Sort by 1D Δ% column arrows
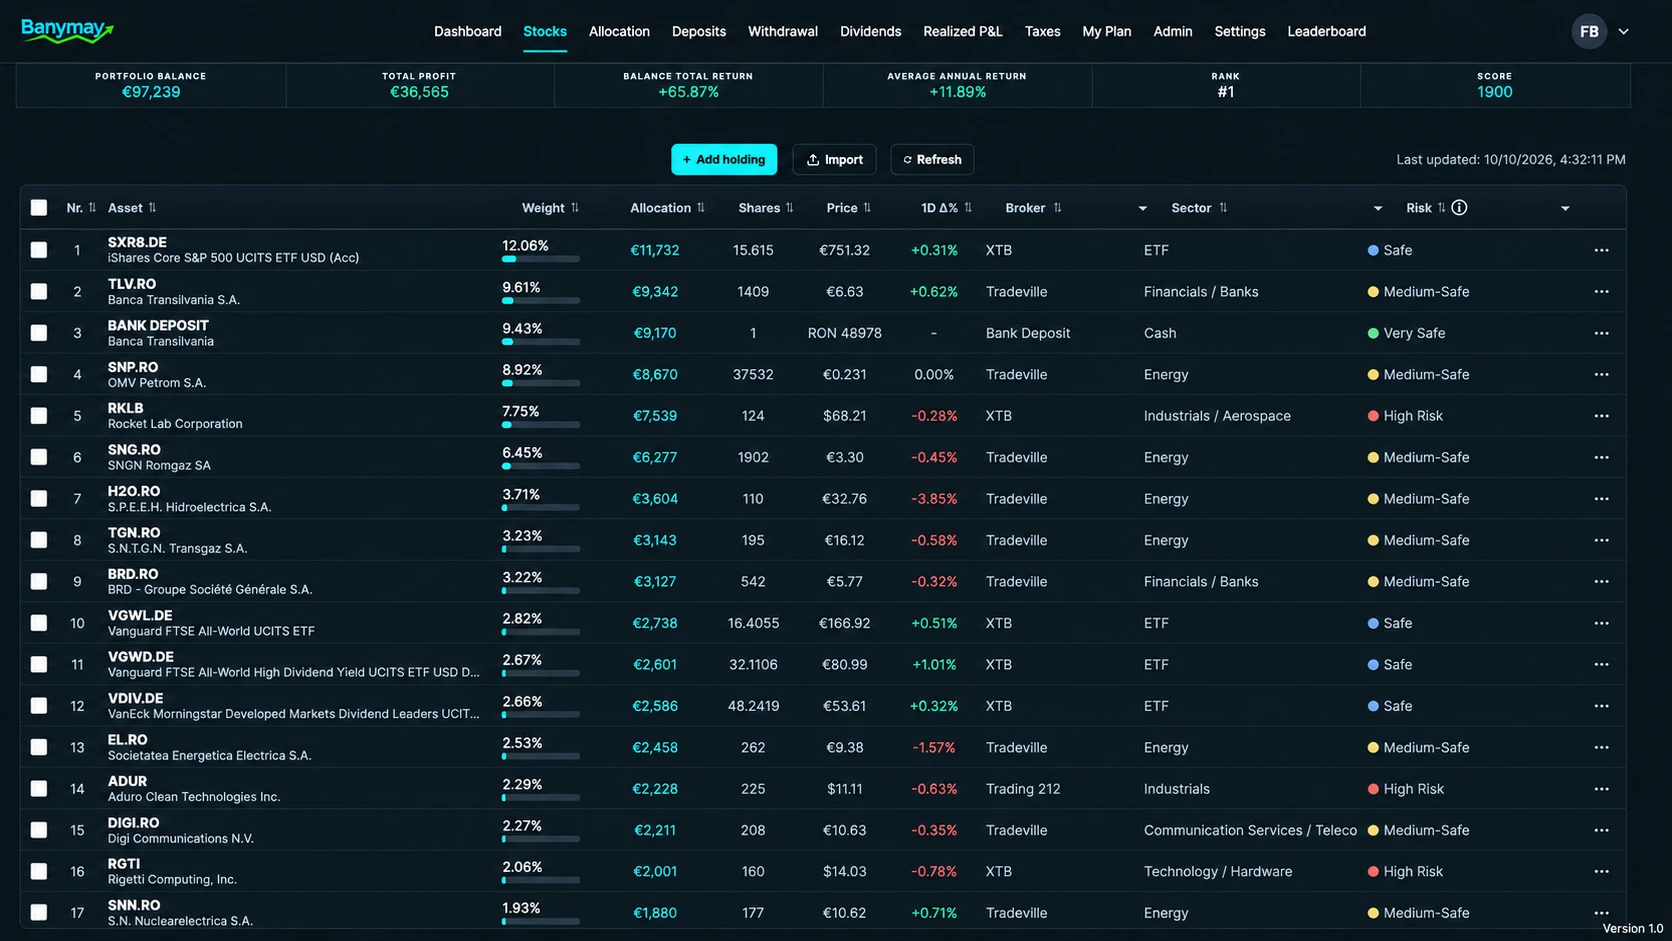 point(968,208)
